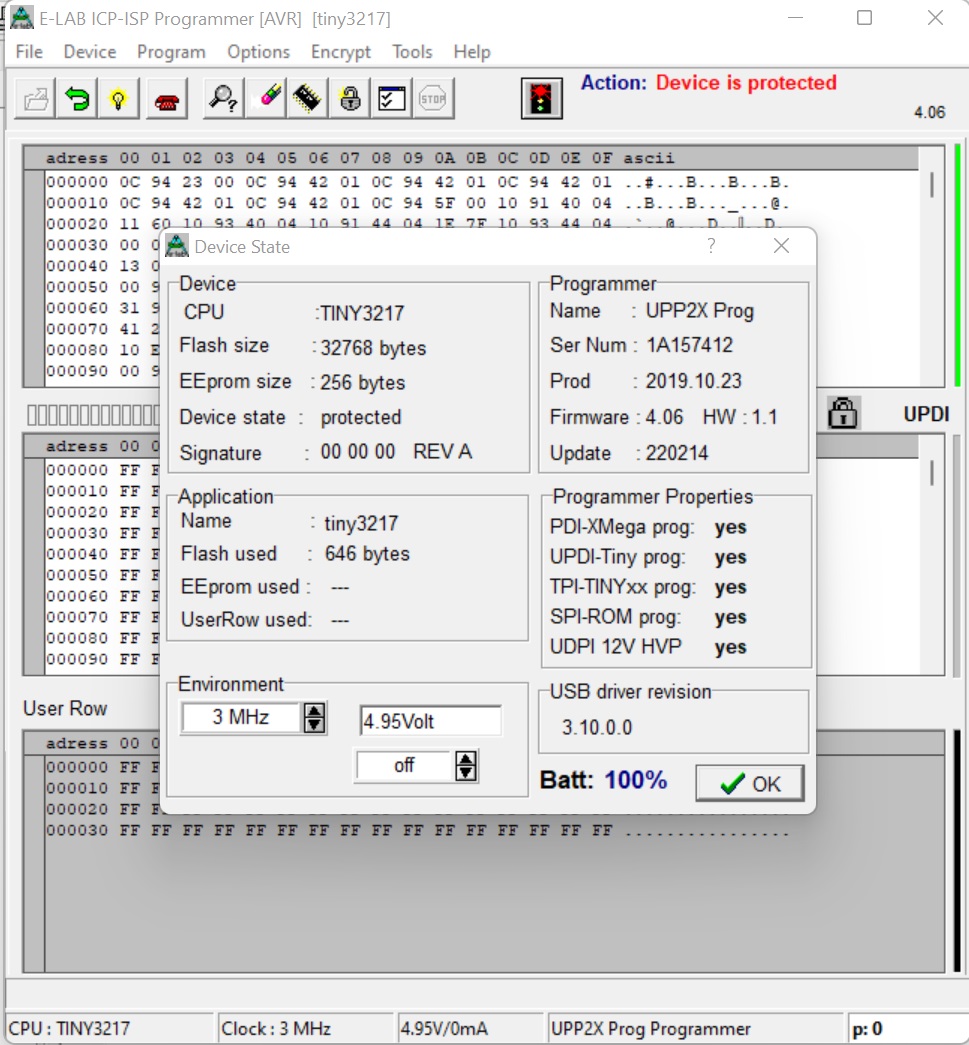Click the 'off' value field

tap(405, 766)
